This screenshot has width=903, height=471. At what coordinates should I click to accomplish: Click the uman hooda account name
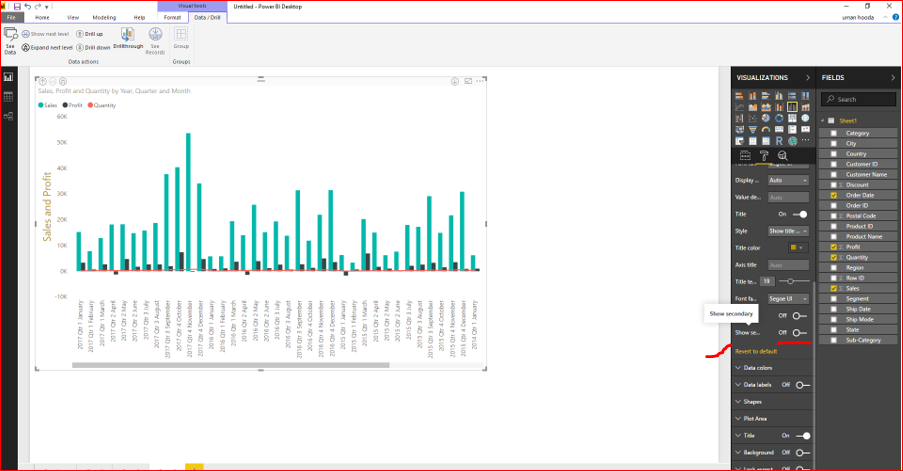click(858, 17)
